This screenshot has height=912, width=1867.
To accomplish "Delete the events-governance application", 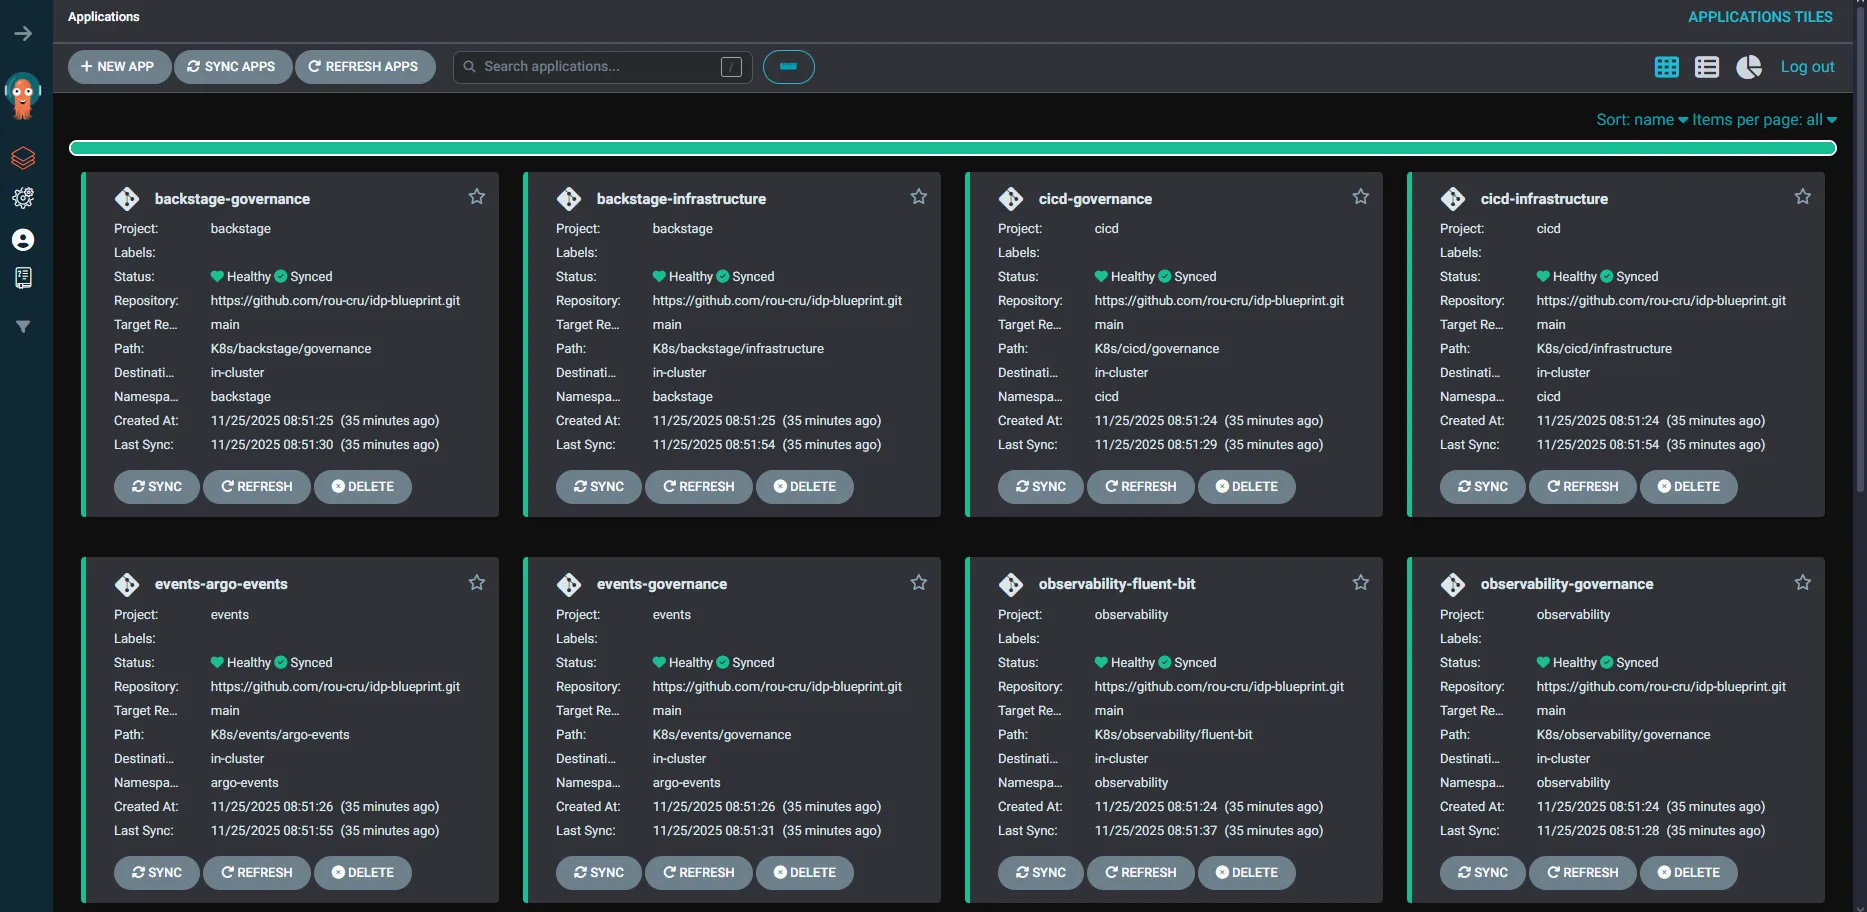I will pyautogui.click(x=805, y=873).
